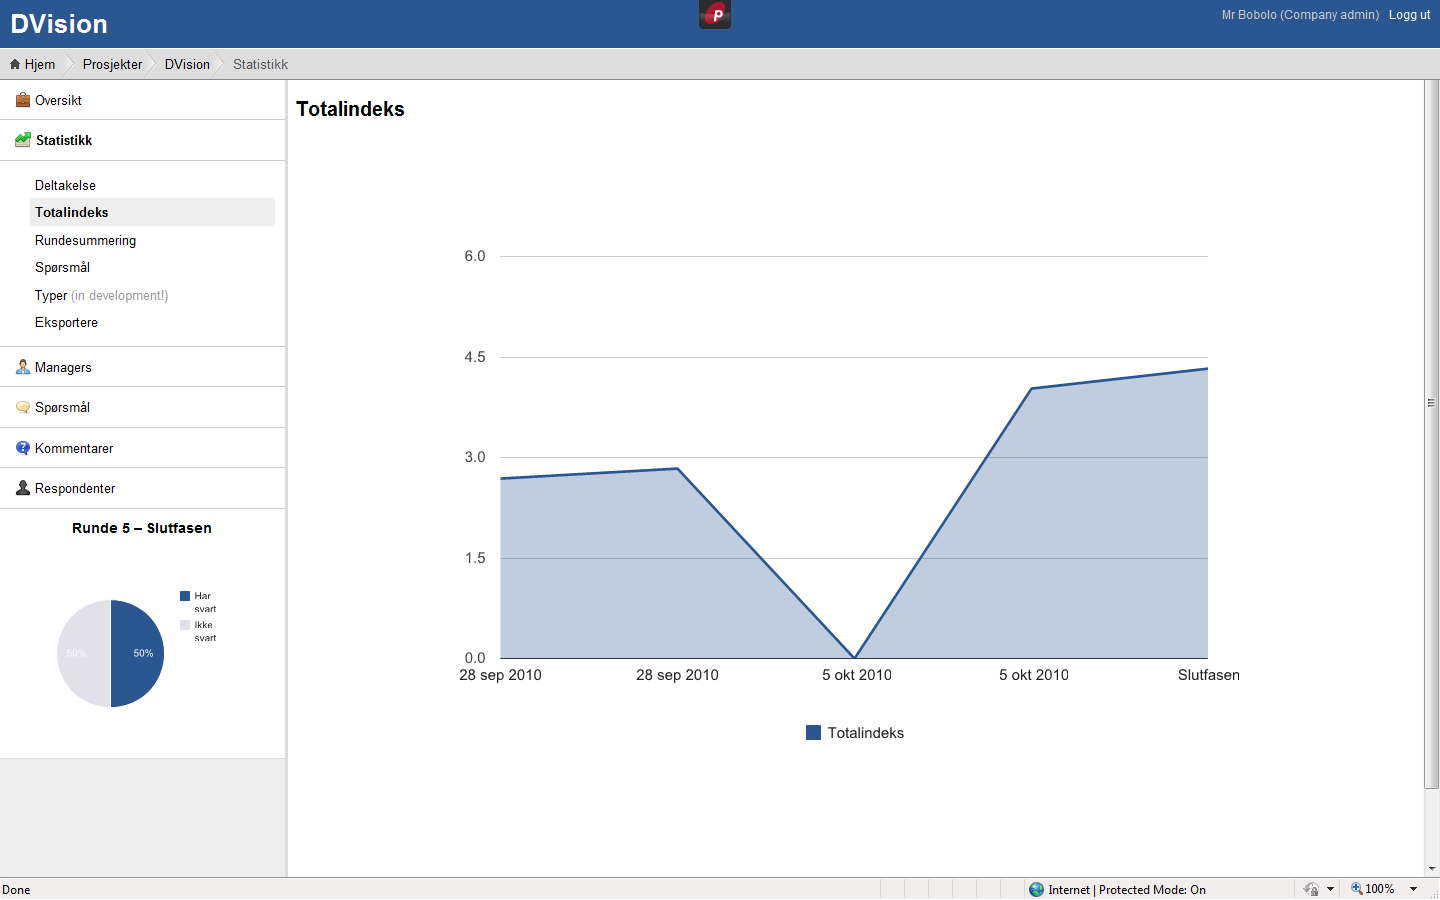Click the vertical scrollbar thumb
The height and width of the screenshot is (900, 1440).
1431,434
